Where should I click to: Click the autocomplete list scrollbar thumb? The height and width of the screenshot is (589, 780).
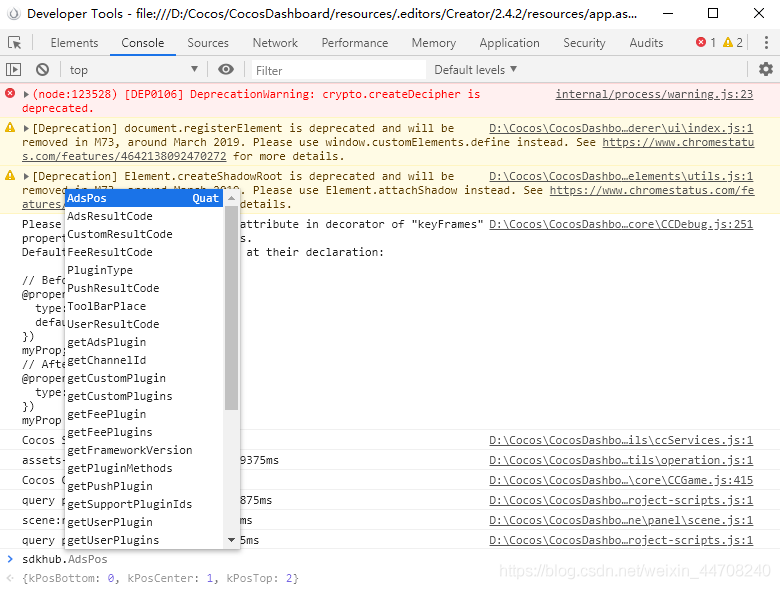coord(231,307)
